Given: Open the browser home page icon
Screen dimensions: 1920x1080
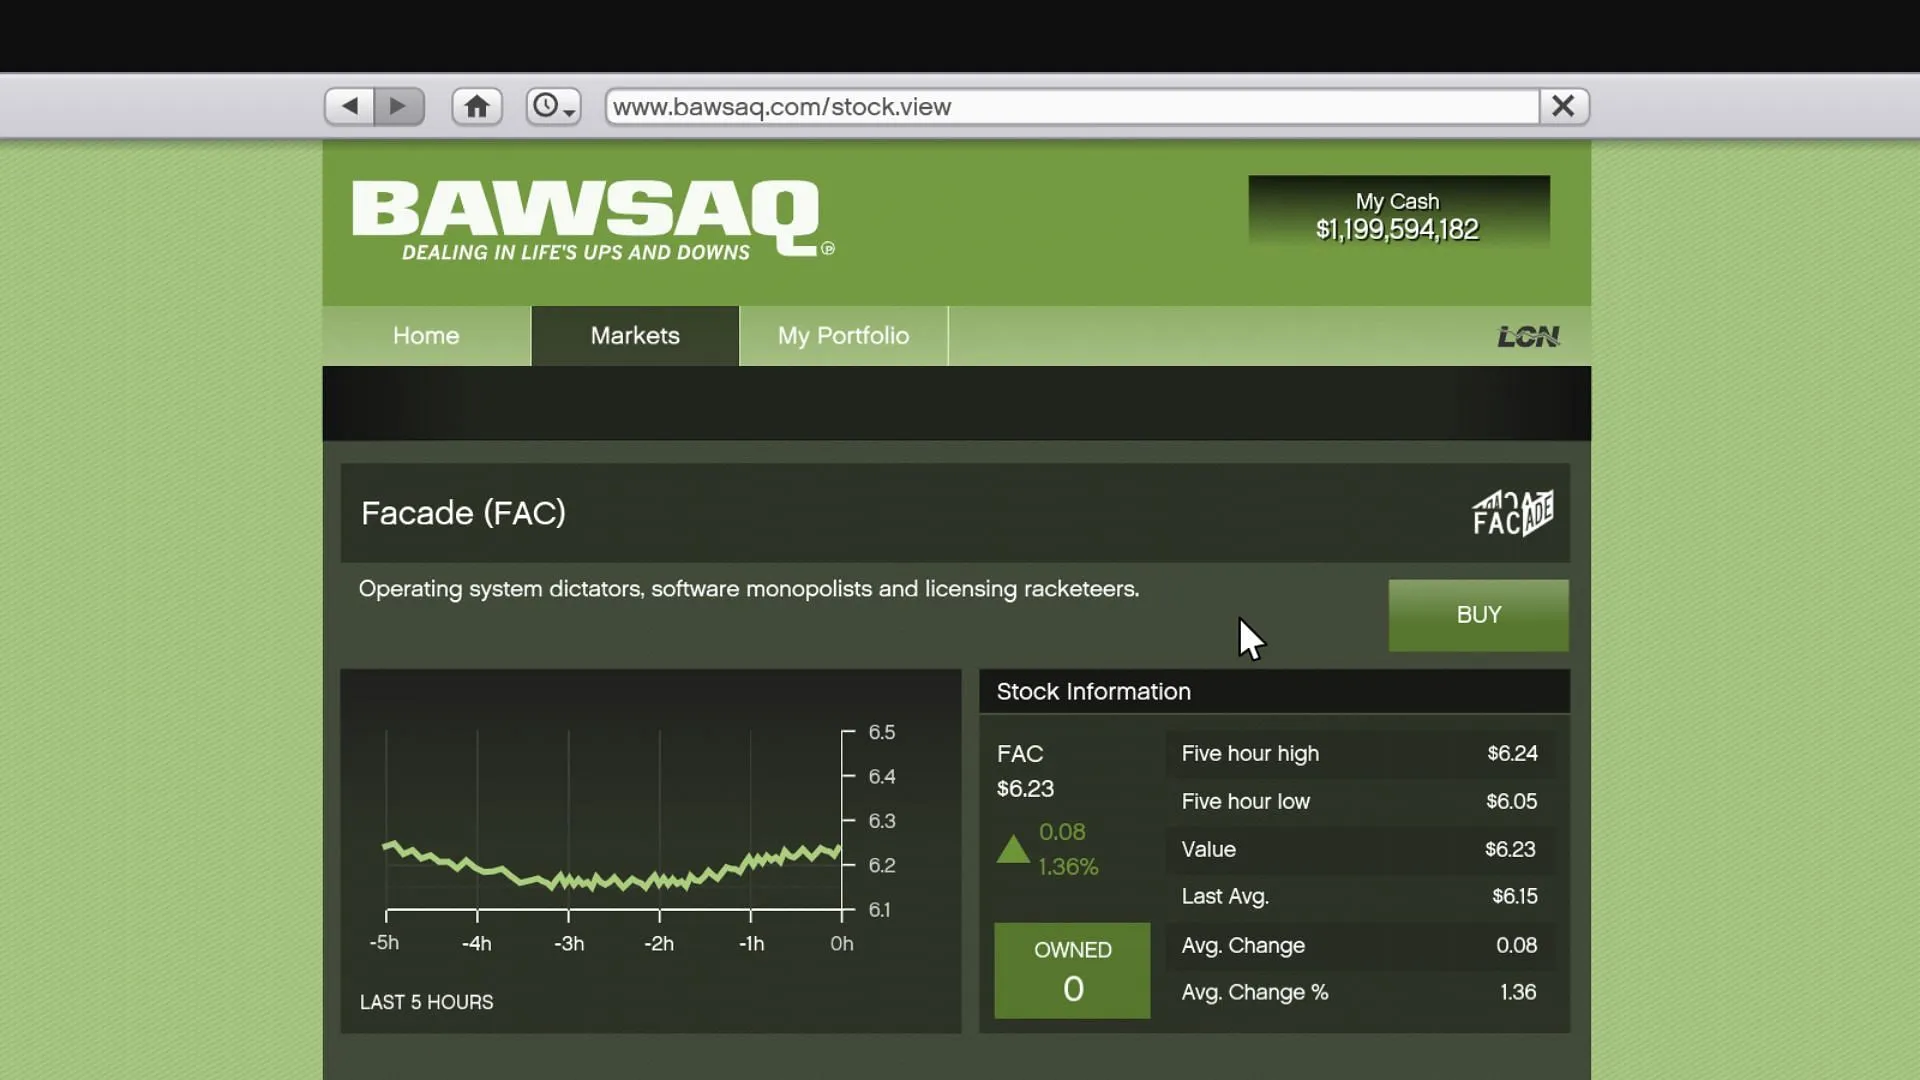Looking at the screenshot, I should [x=477, y=106].
